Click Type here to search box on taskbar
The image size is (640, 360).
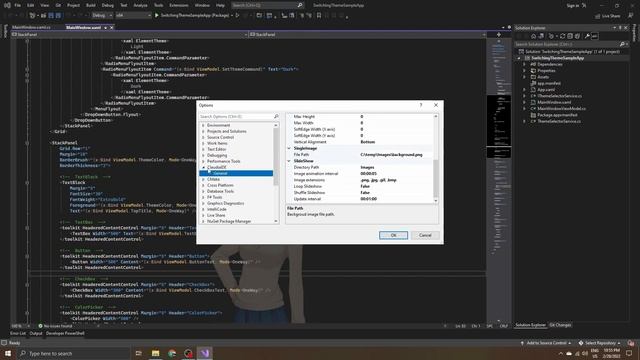coord(73,353)
